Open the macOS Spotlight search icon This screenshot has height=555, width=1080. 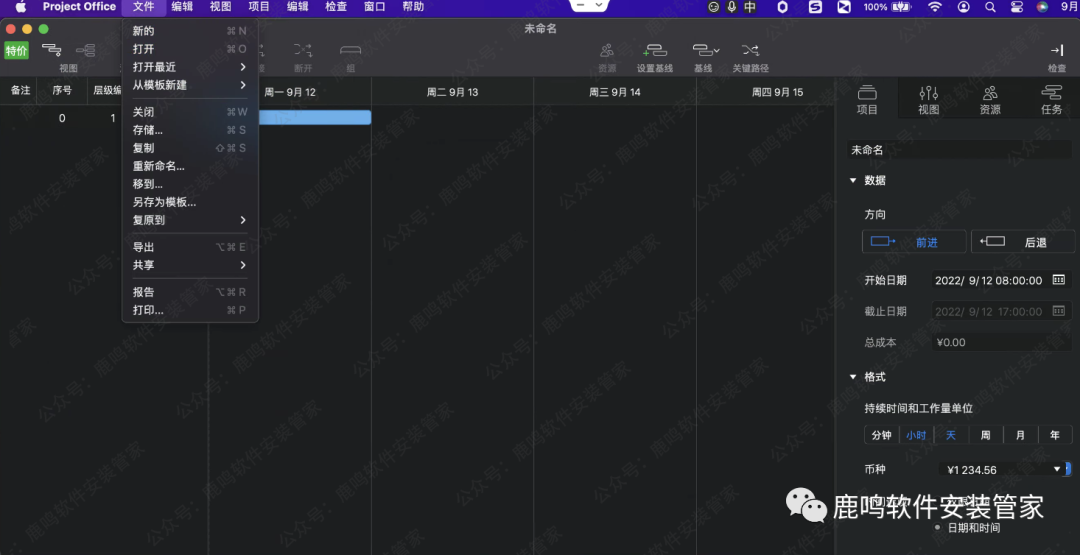click(990, 7)
